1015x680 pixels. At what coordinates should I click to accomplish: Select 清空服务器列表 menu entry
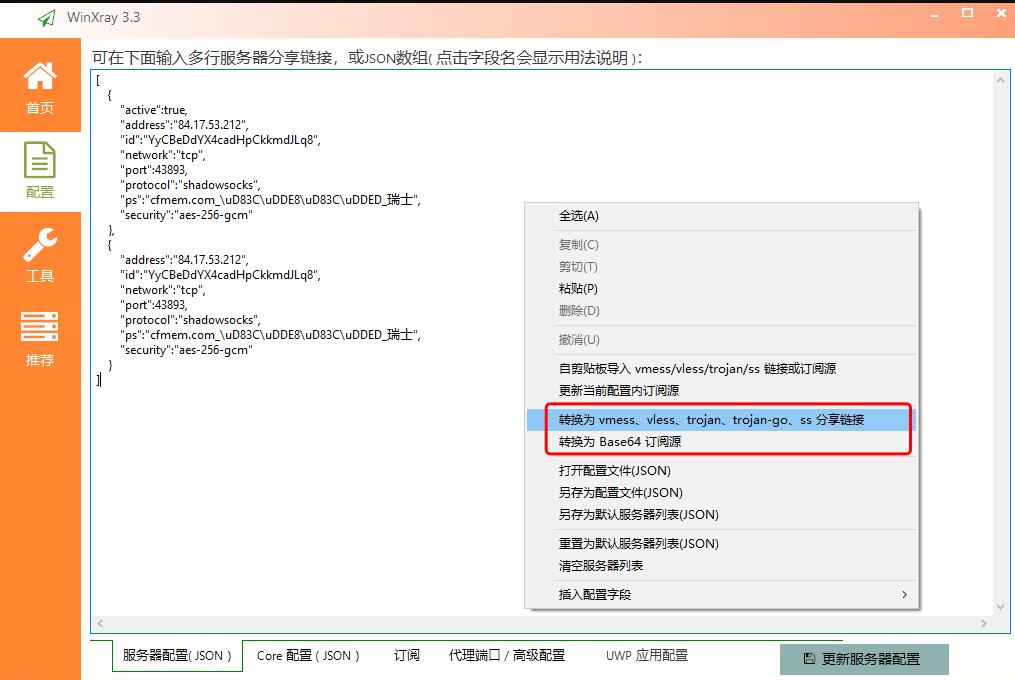pyautogui.click(x=721, y=566)
